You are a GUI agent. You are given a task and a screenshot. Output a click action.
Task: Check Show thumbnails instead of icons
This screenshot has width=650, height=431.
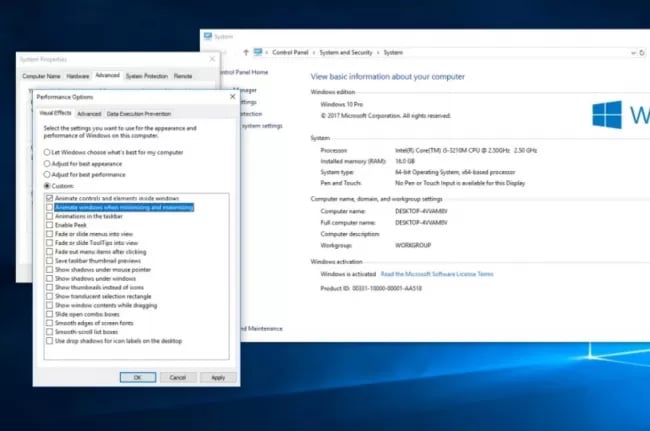point(50,287)
